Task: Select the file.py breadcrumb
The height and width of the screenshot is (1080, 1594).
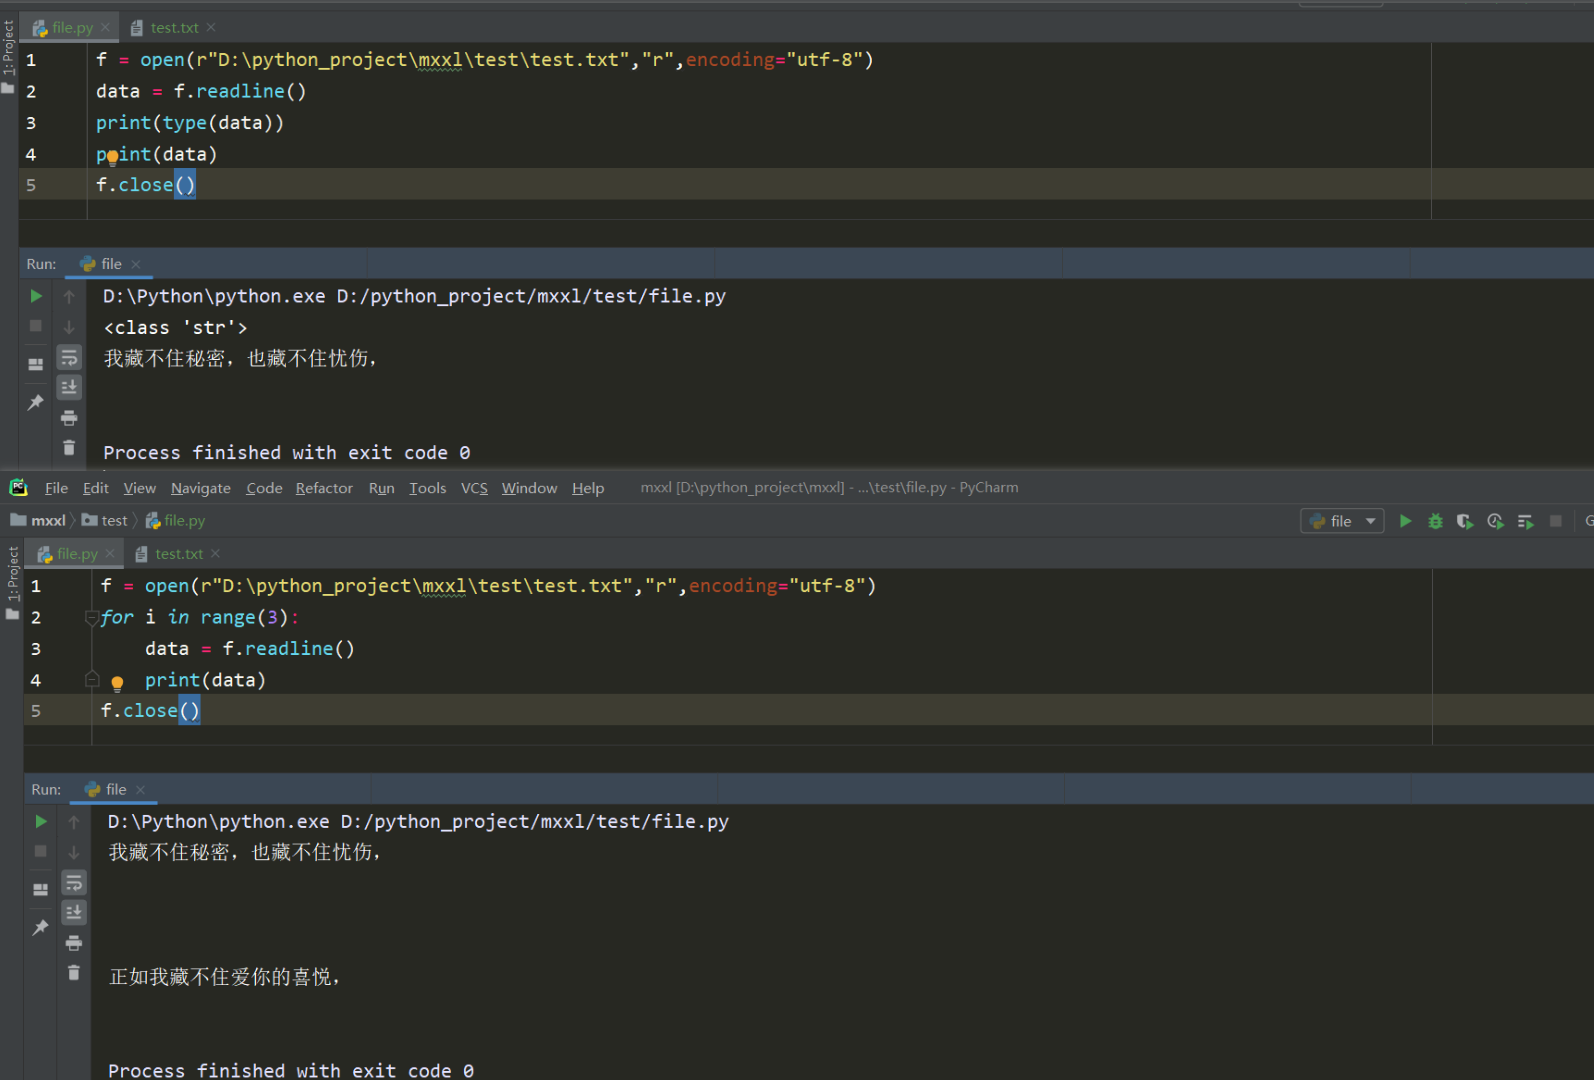Action: click(175, 521)
